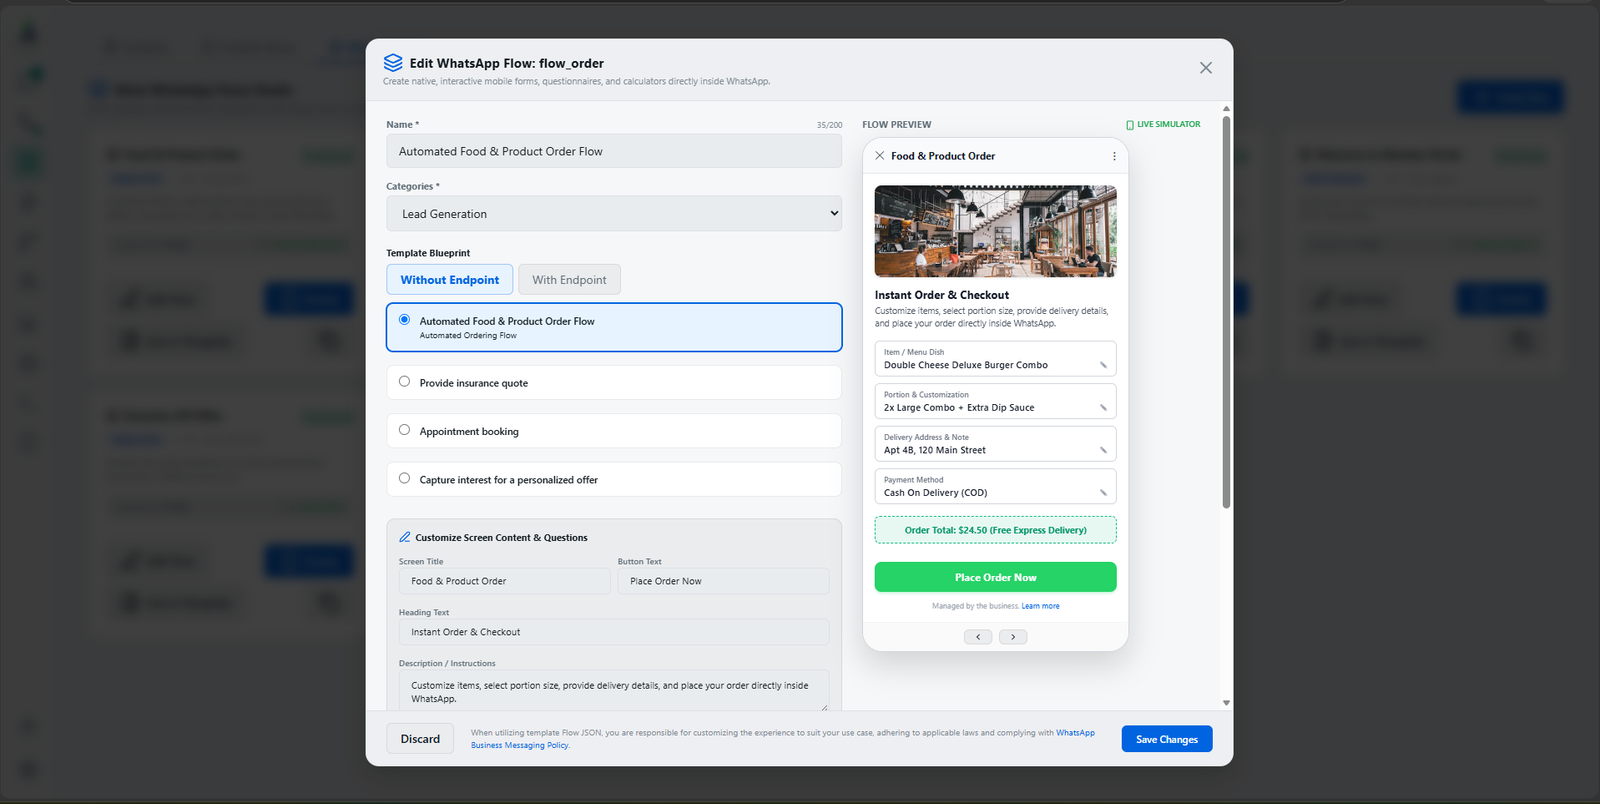Click the Order Total: $24.50 banner
1600x804 pixels.
(x=996, y=530)
